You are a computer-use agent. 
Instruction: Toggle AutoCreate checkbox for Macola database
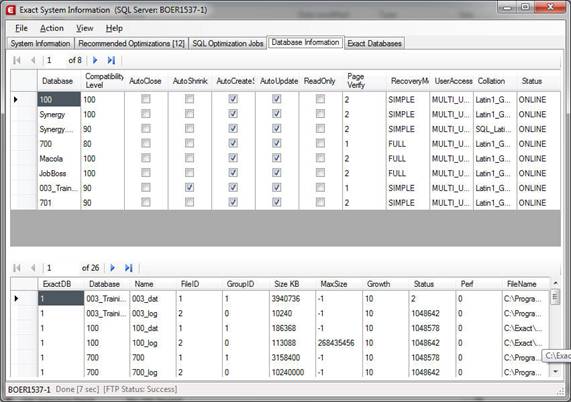coord(233,158)
